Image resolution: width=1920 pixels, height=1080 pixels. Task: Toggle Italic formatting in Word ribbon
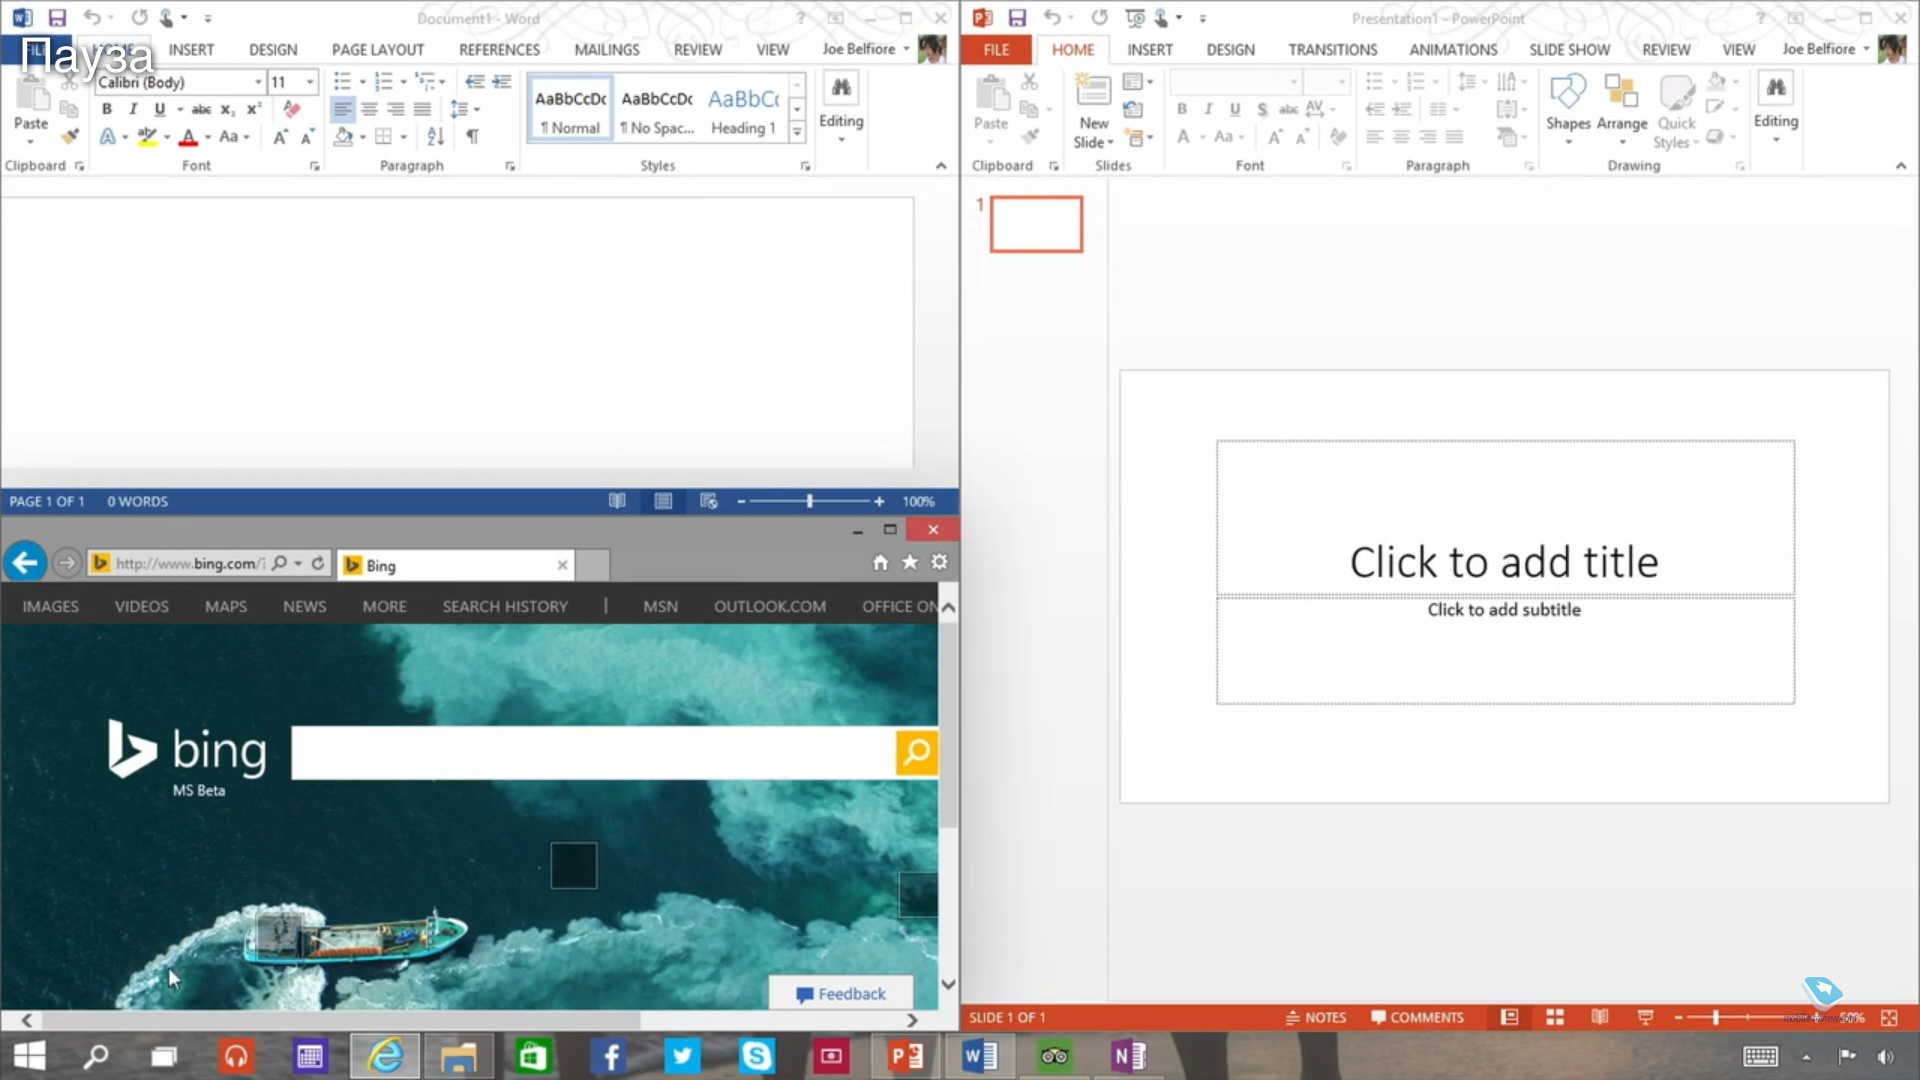[x=133, y=109]
